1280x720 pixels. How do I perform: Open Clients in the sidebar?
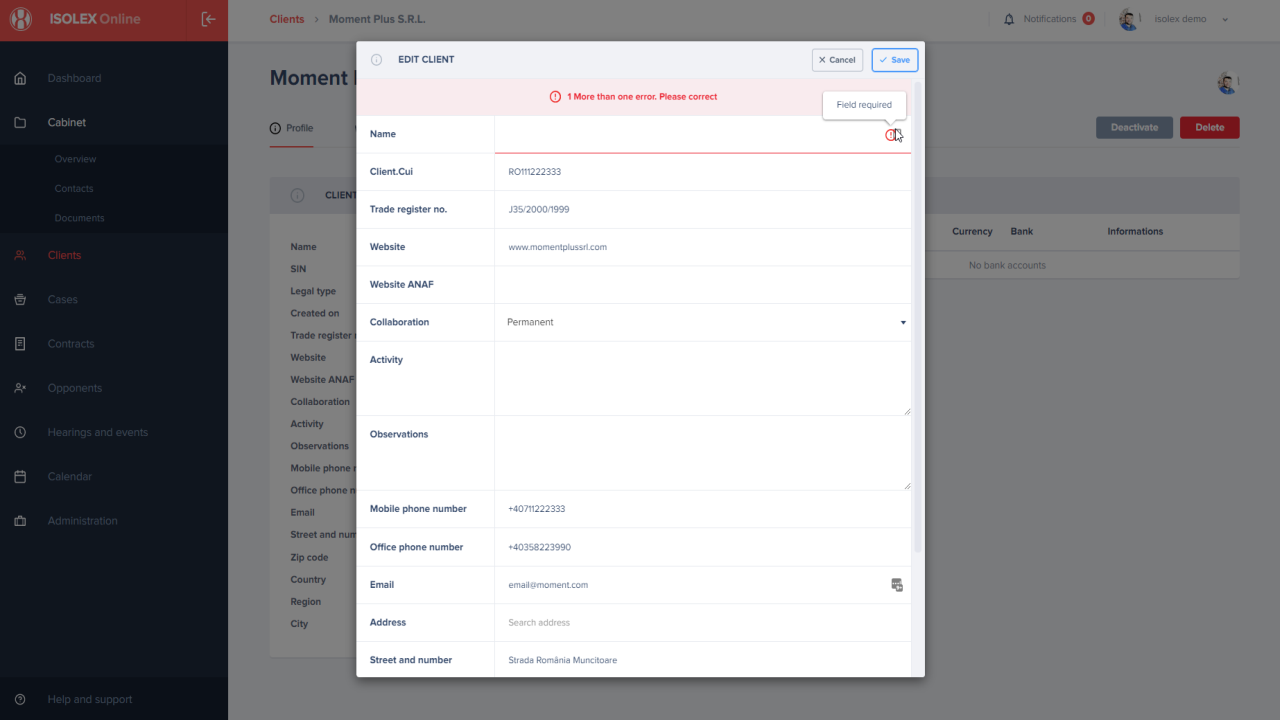[64, 255]
